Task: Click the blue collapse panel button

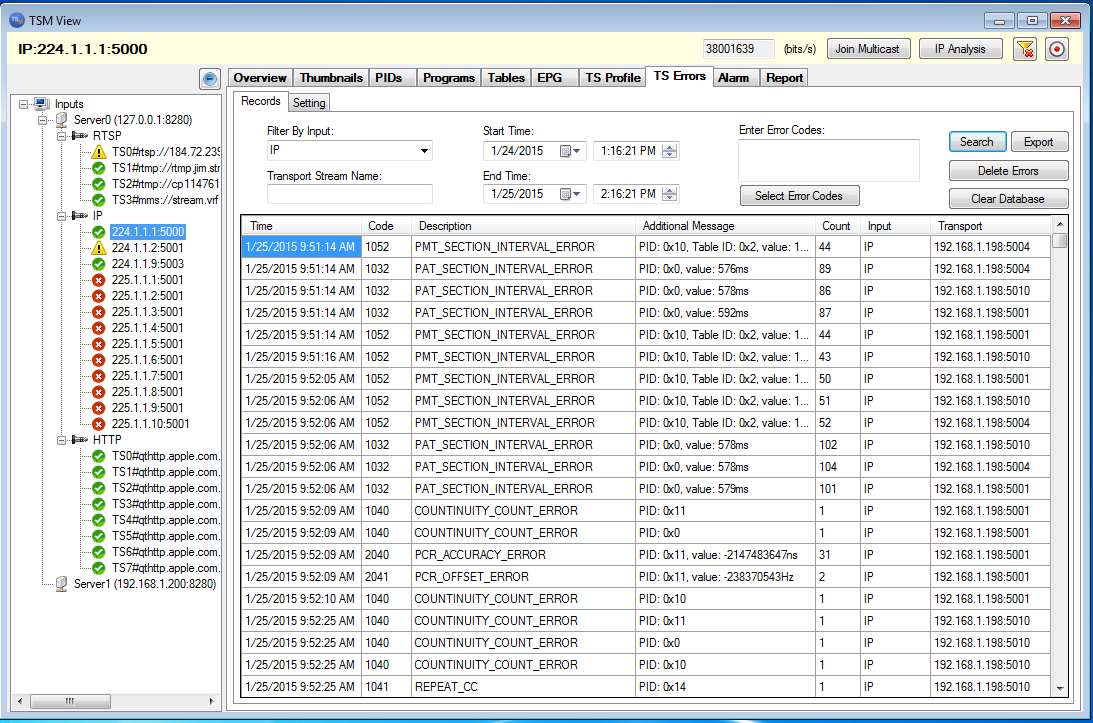Action: [x=209, y=78]
